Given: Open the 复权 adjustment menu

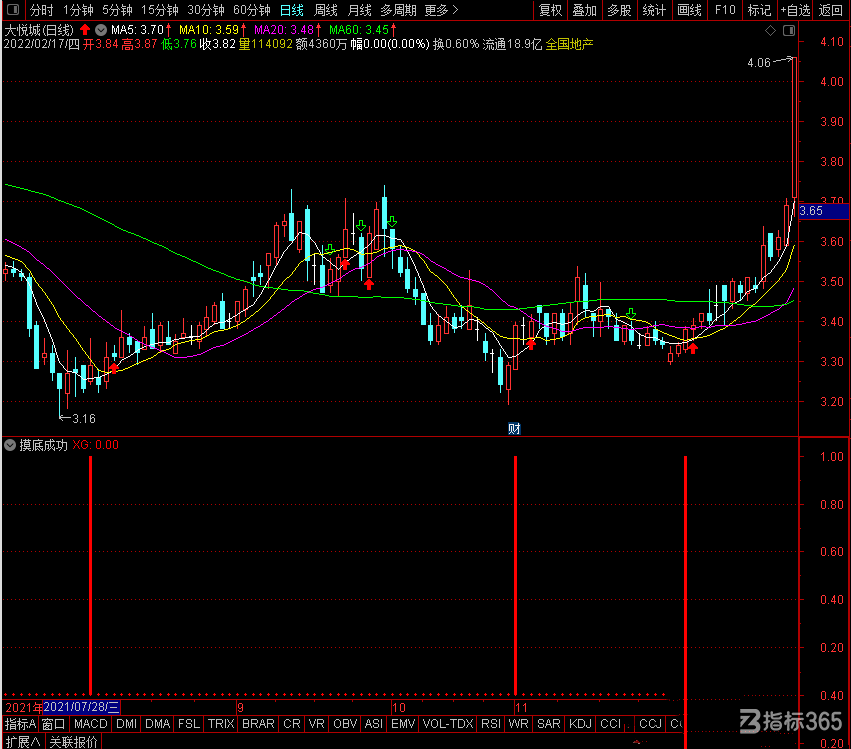Looking at the screenshot, I should point(550,10).
